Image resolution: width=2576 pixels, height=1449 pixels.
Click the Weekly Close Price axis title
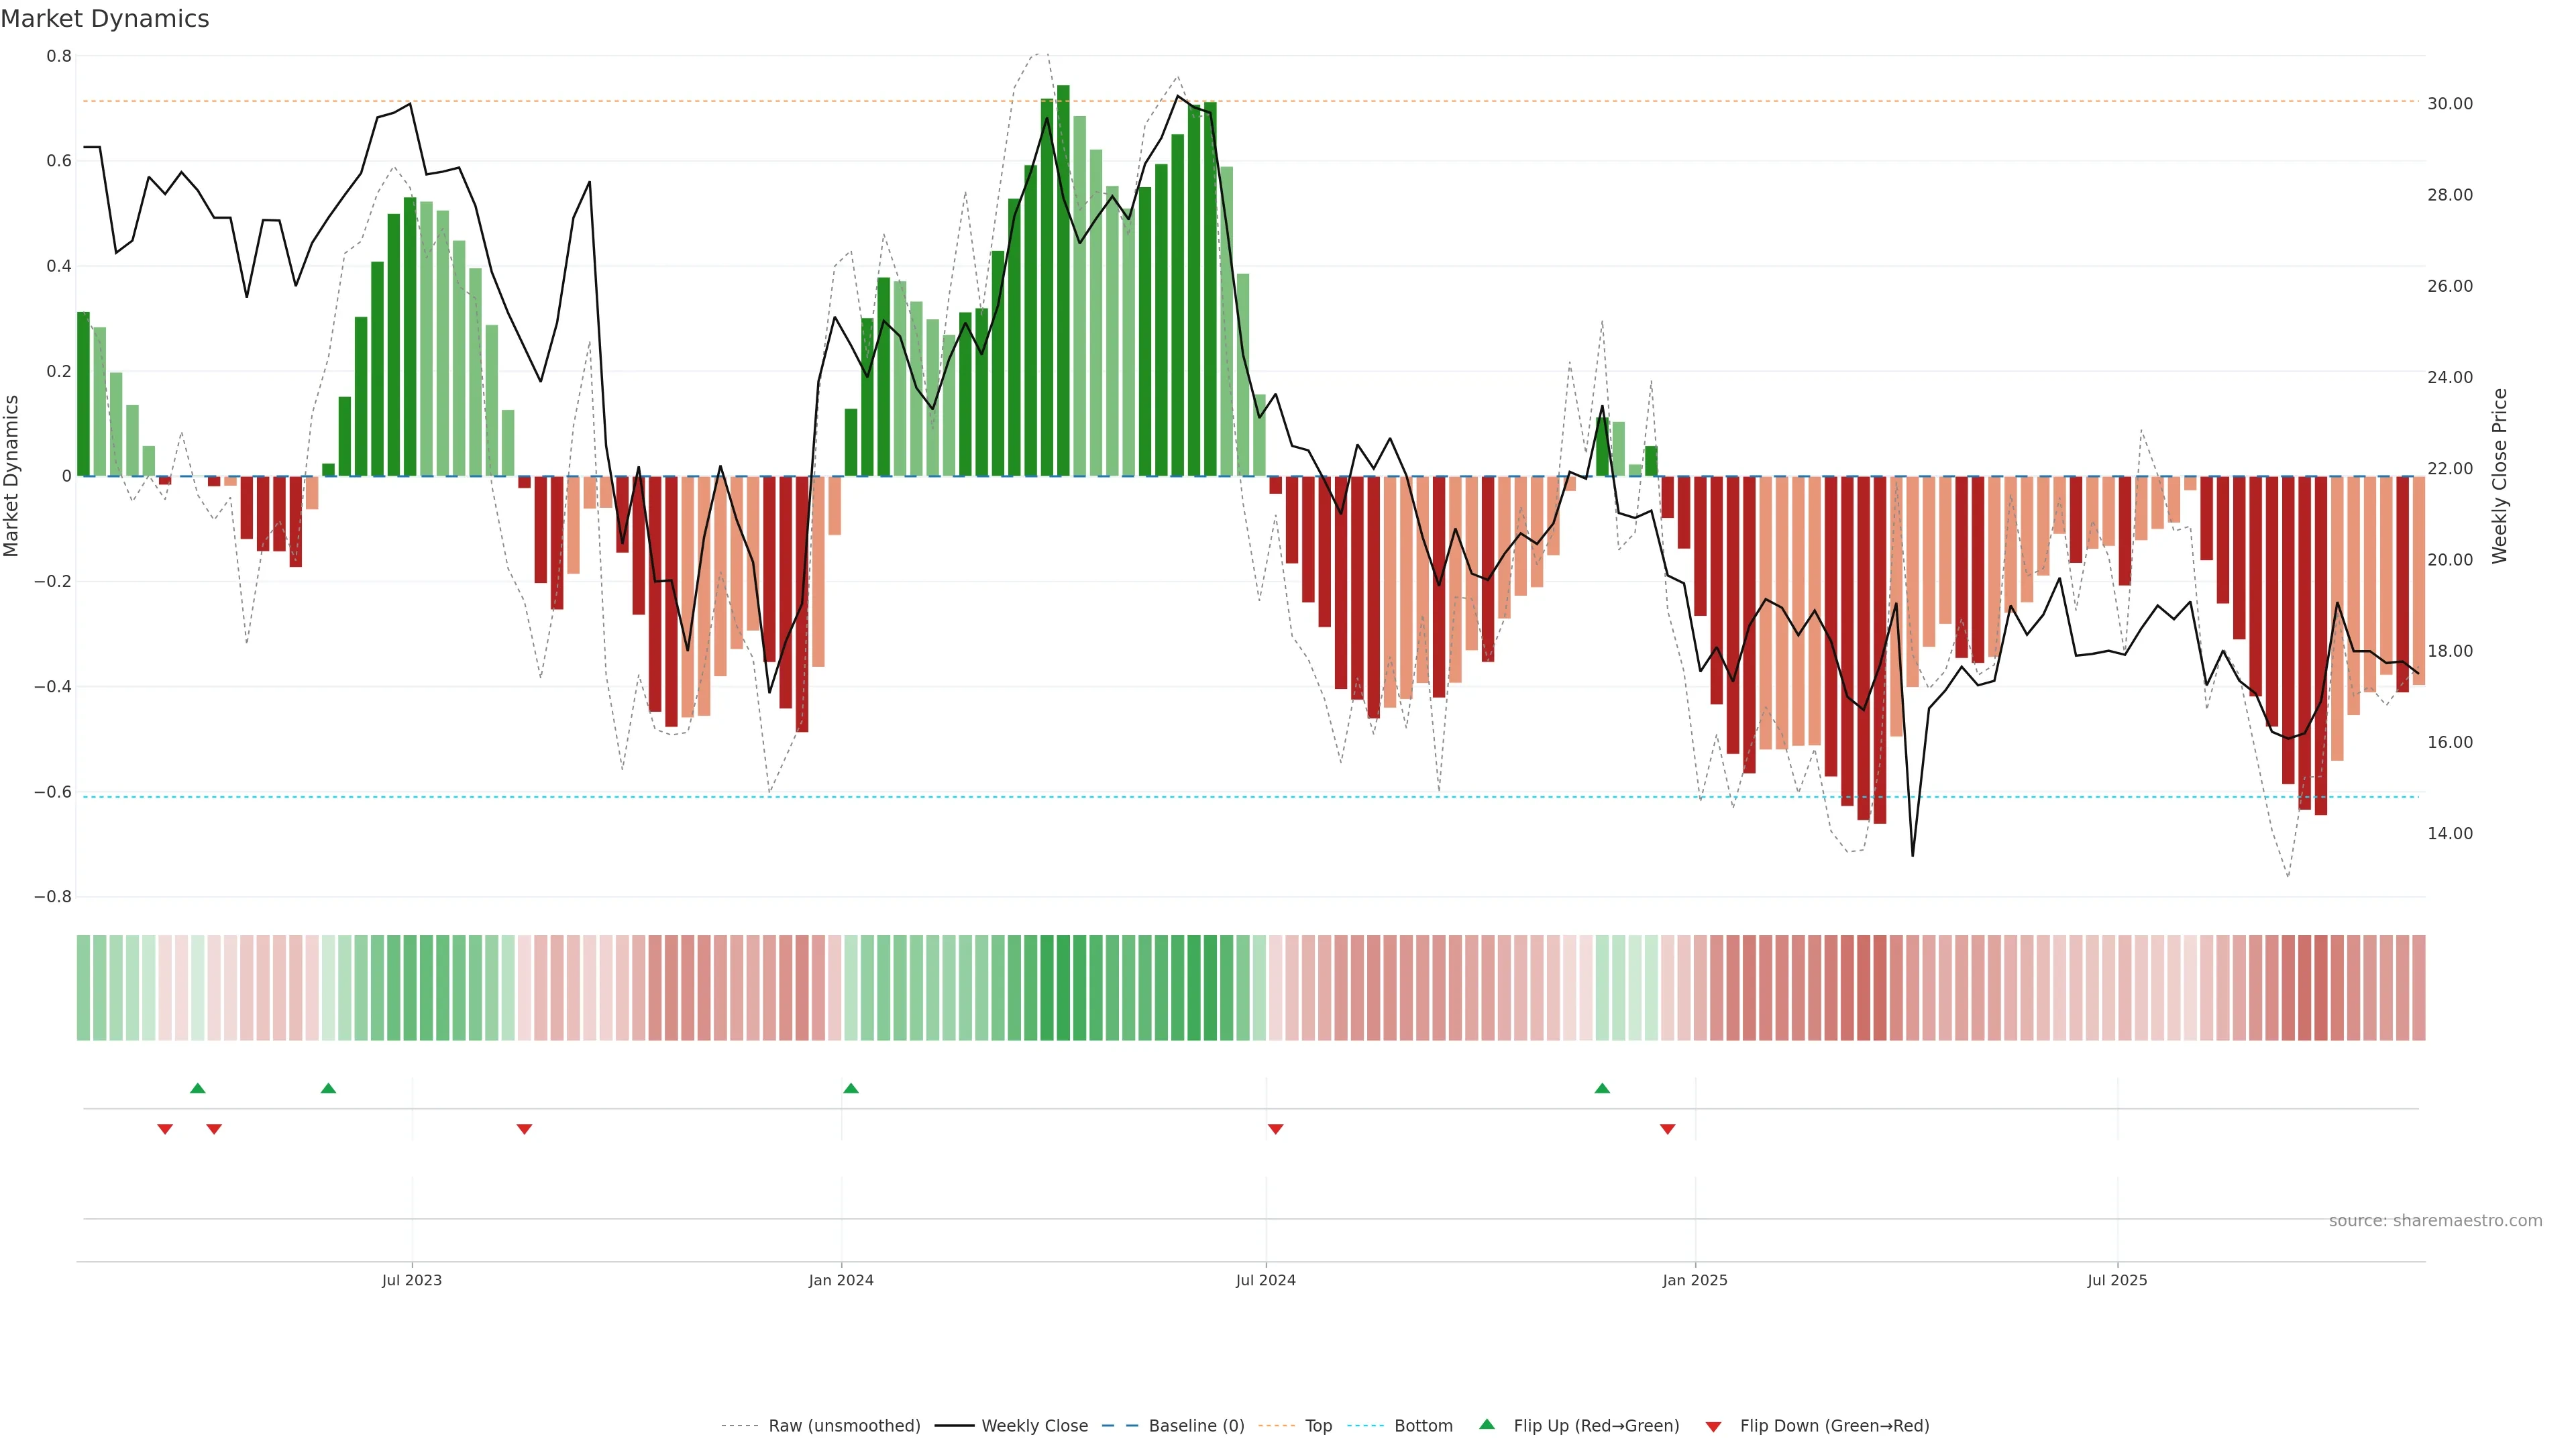(2500, 476)
